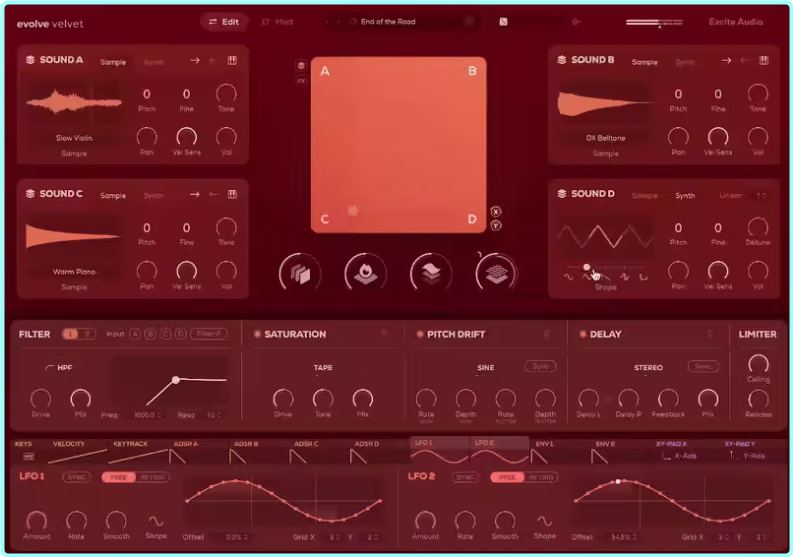Set LFO 2 to FREE mode
The image size is (793, 557).
(507, 477)
